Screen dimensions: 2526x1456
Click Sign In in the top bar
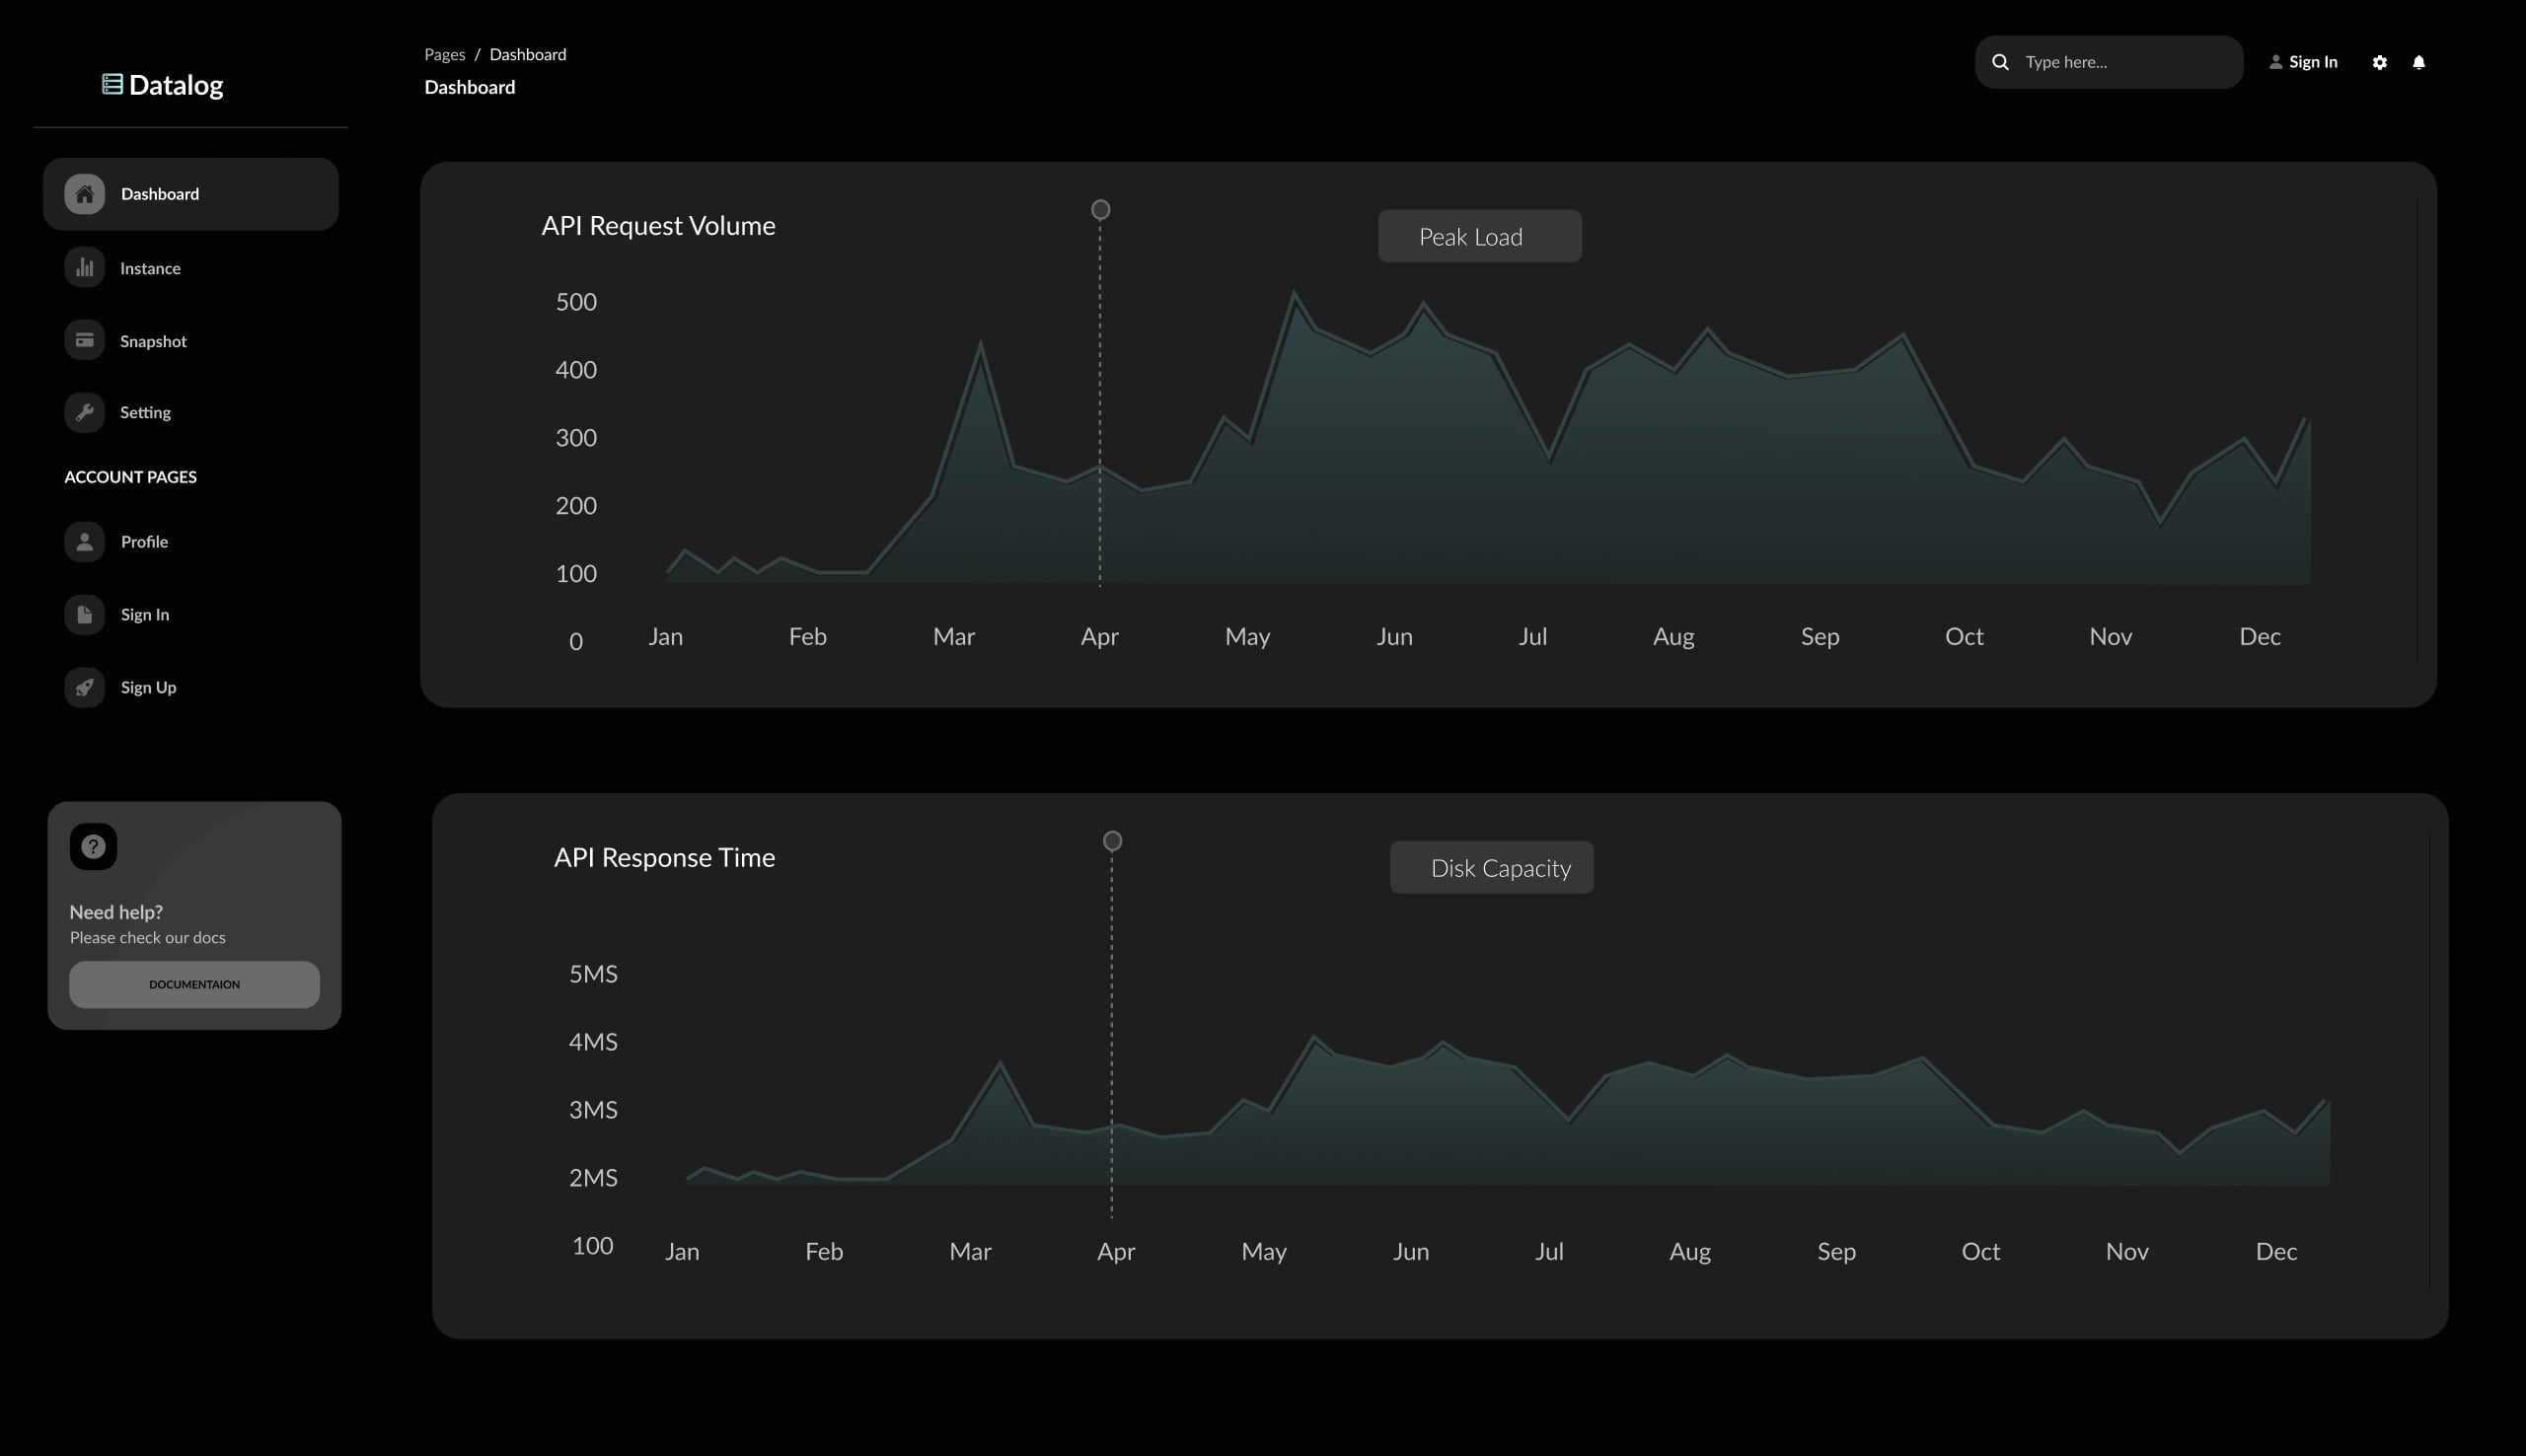(2311, 62)
